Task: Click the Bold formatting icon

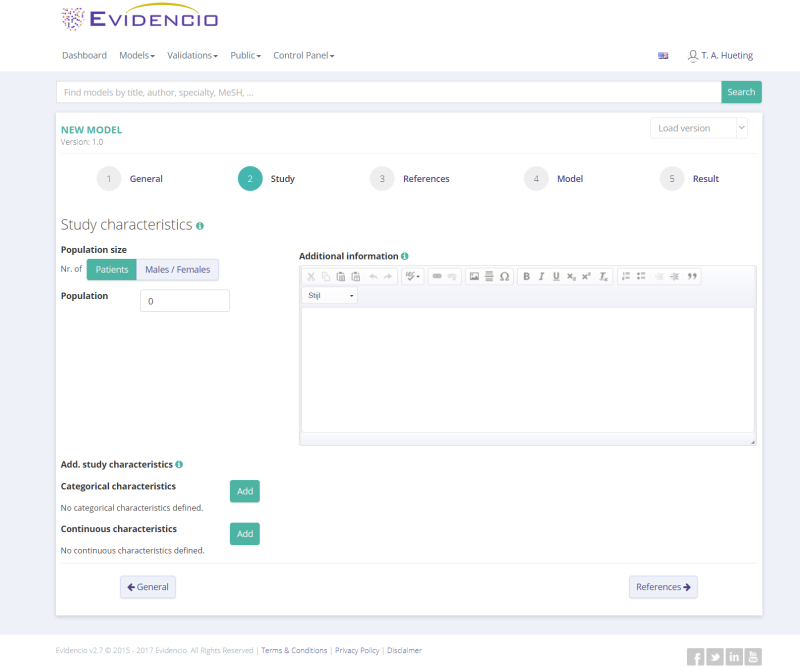Action: [x=526, y=276]
